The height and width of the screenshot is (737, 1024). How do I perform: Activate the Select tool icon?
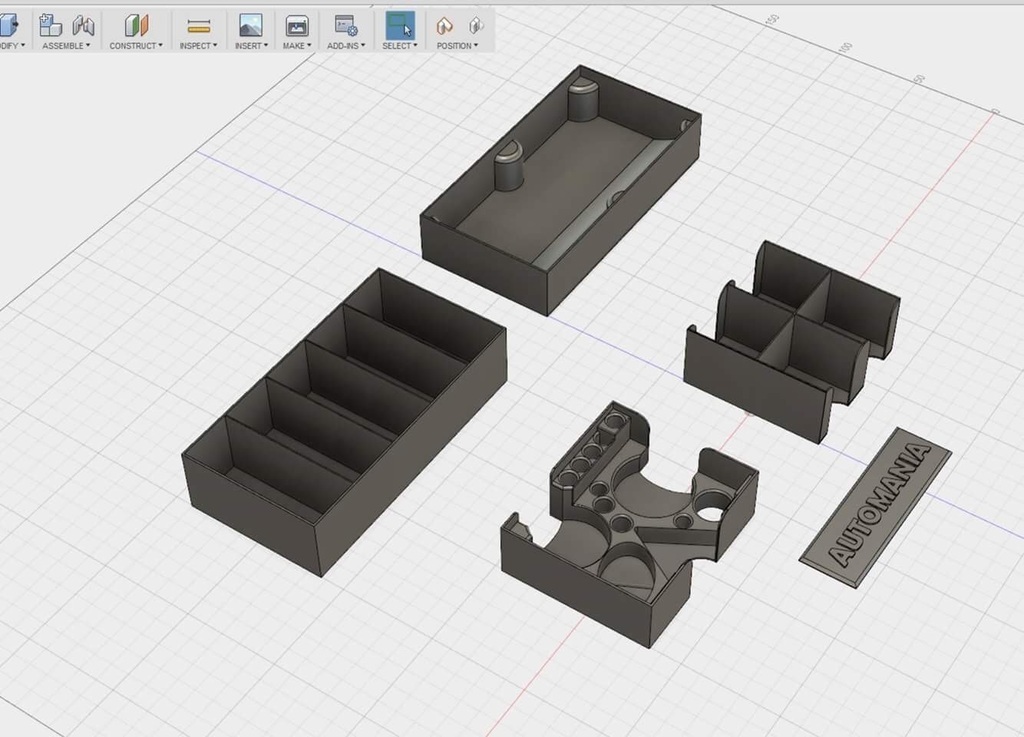pos(400,25)
